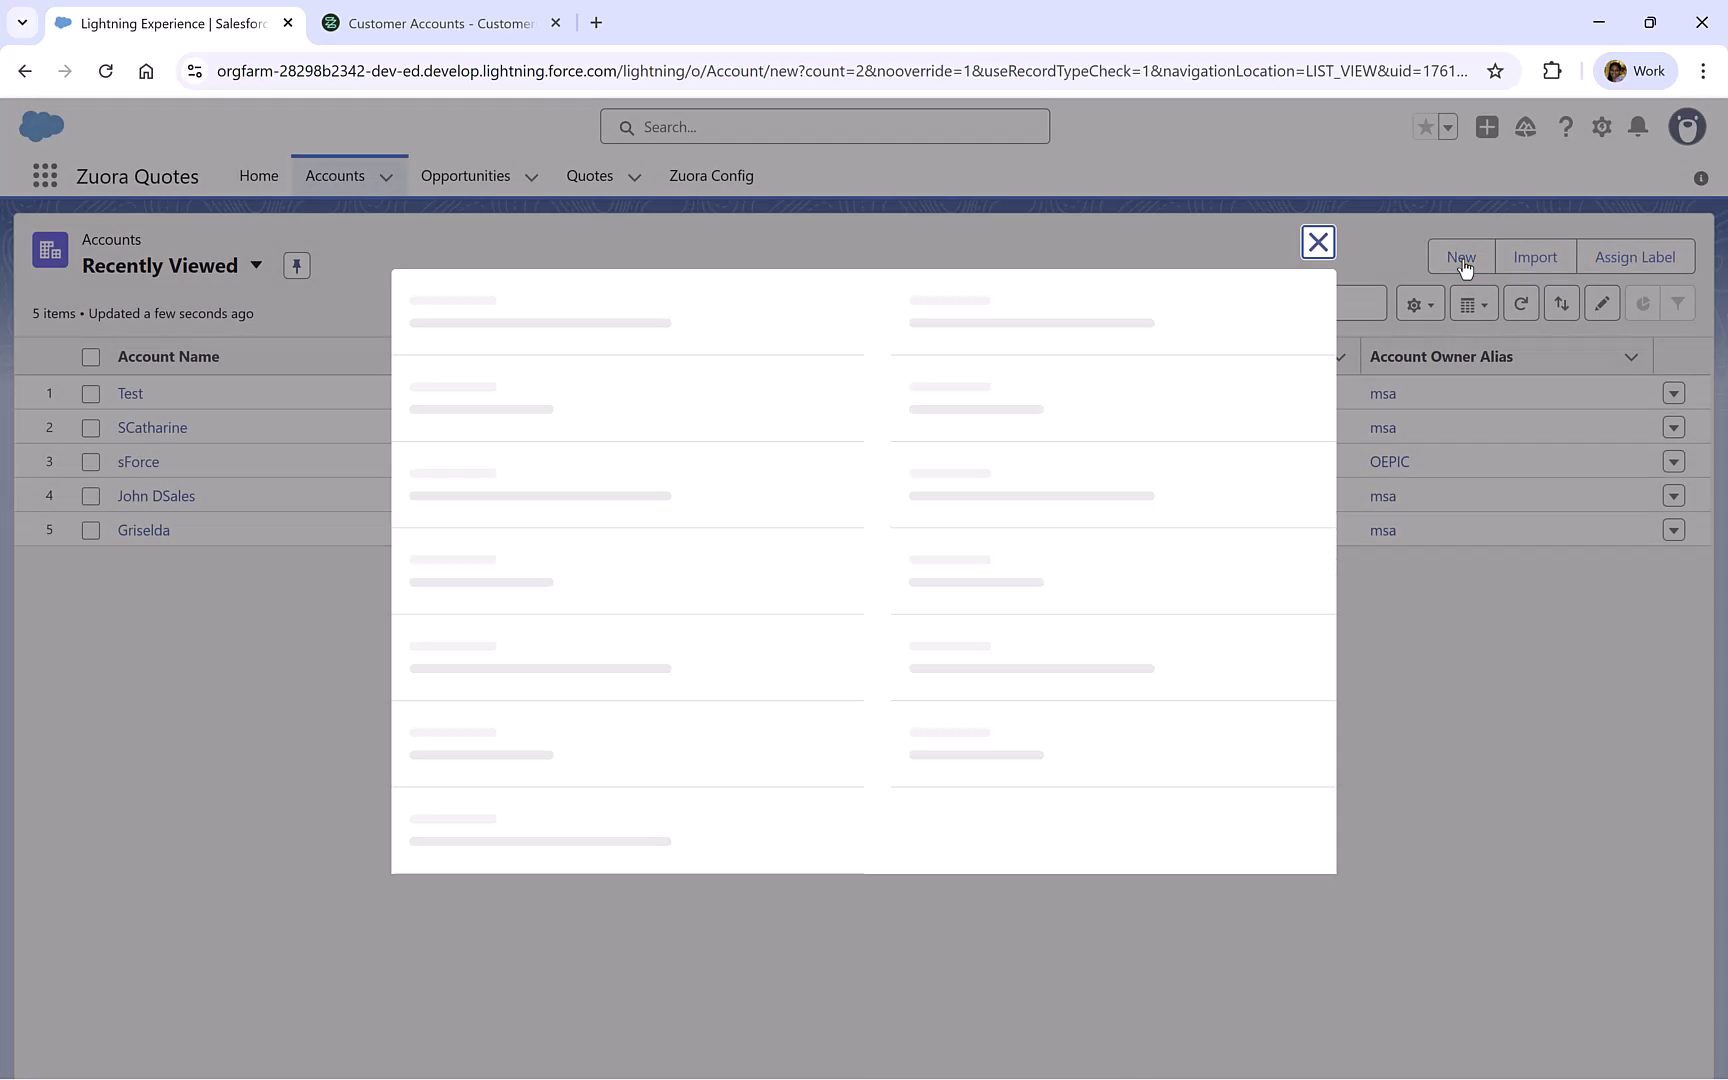Click the Refresh list icon
This screenshot has width=1728, height=1080.
[1521, 303]
